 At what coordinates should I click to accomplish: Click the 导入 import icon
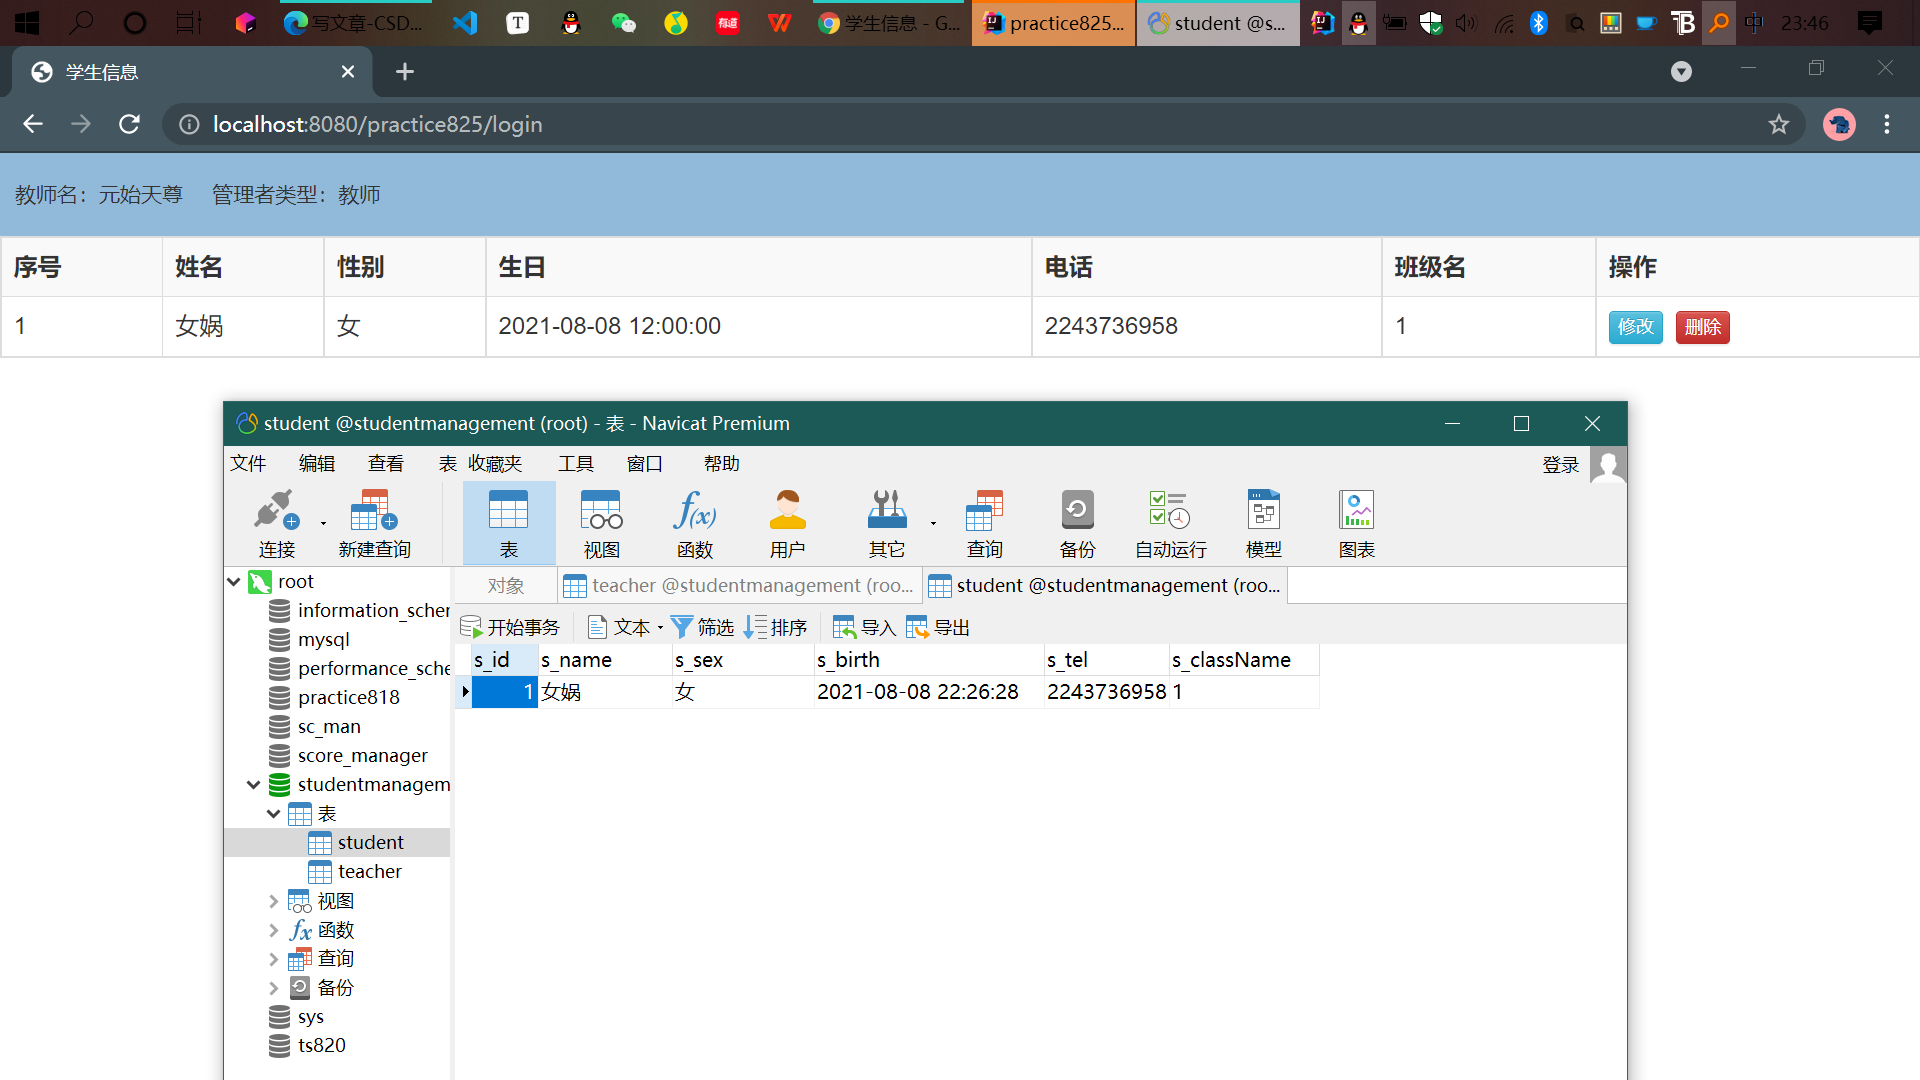[x=864, y=627]
